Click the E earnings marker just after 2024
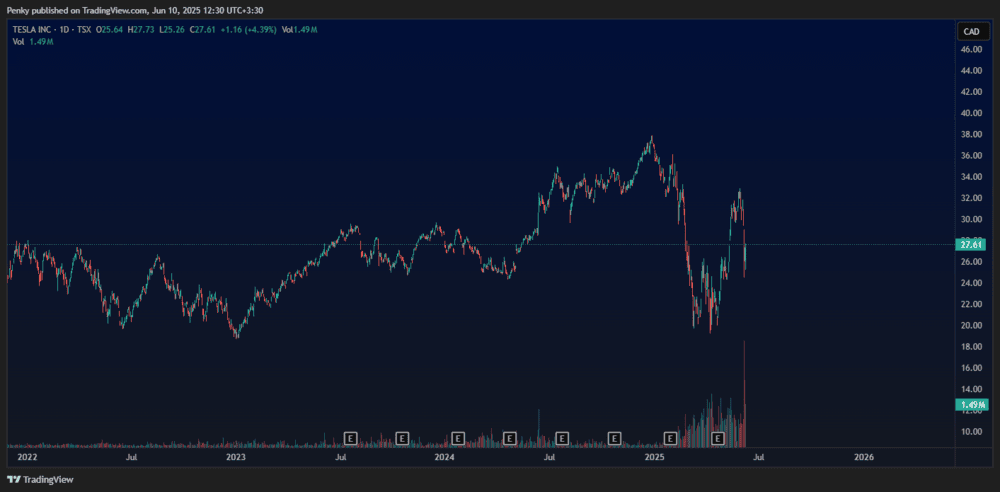 pos(458,438)
